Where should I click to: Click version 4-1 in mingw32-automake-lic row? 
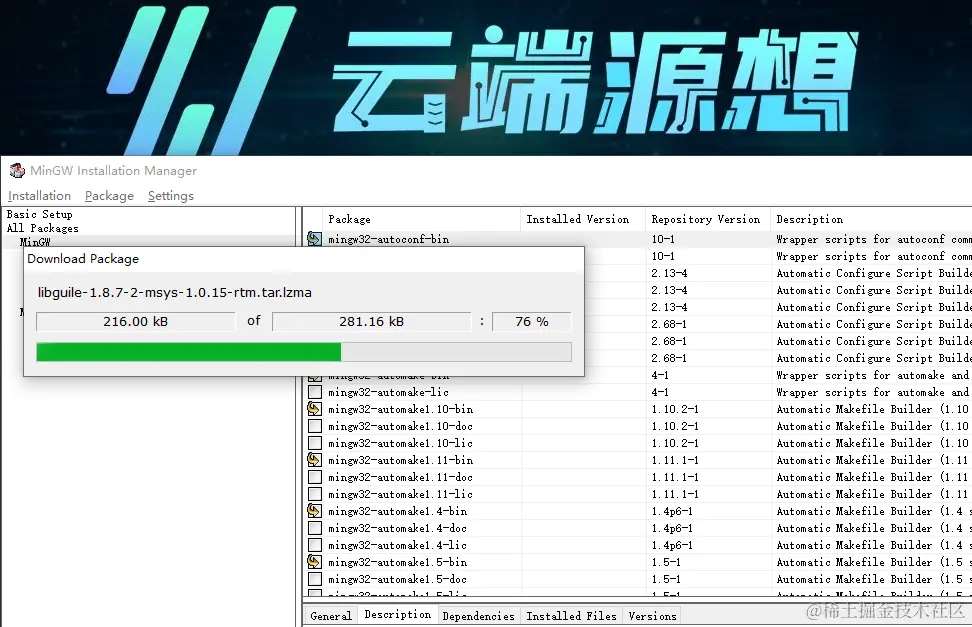click(x=660, y=392)
